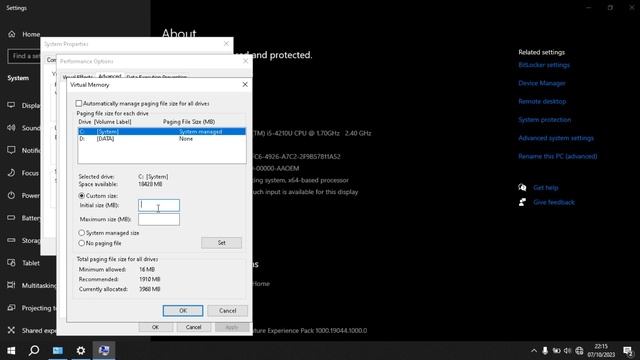Click the Set button
Image resolution: width=640 pixels, height=360 pixels.
click(x=221, y=243)
